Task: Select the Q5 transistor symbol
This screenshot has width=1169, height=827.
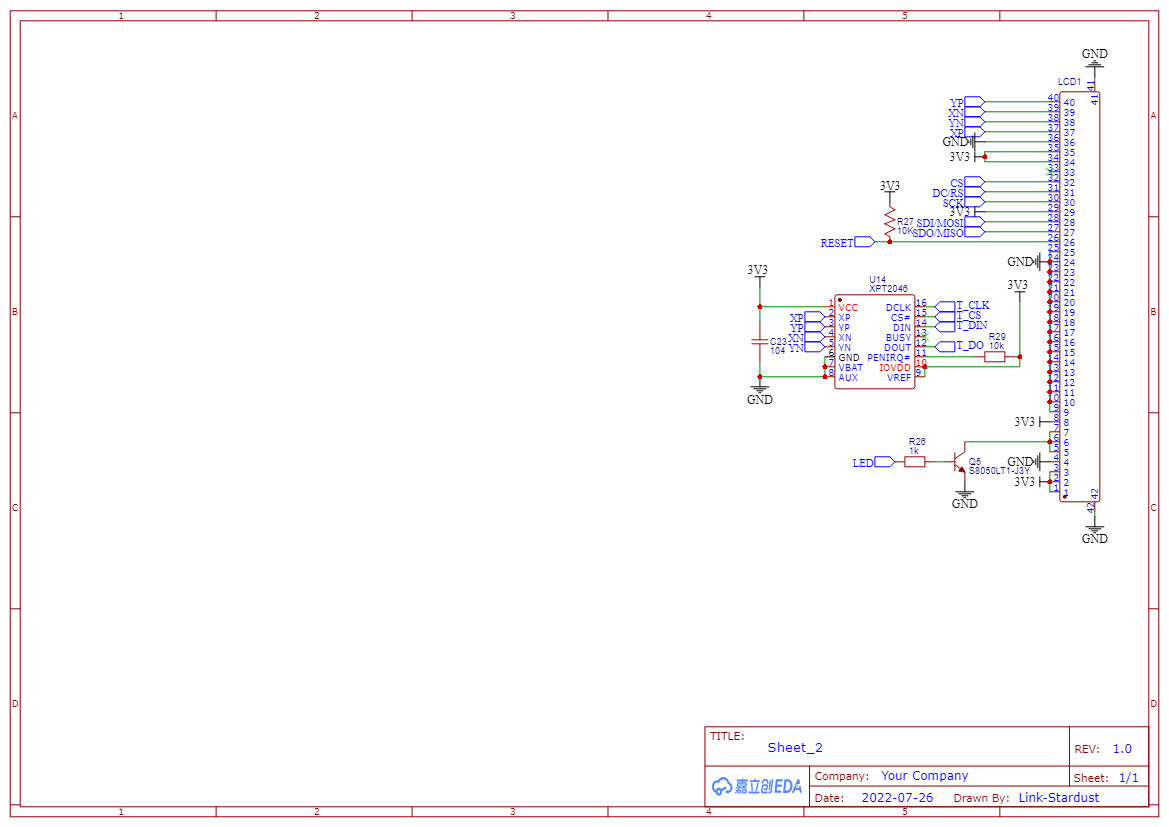Action: coord(960,462)
